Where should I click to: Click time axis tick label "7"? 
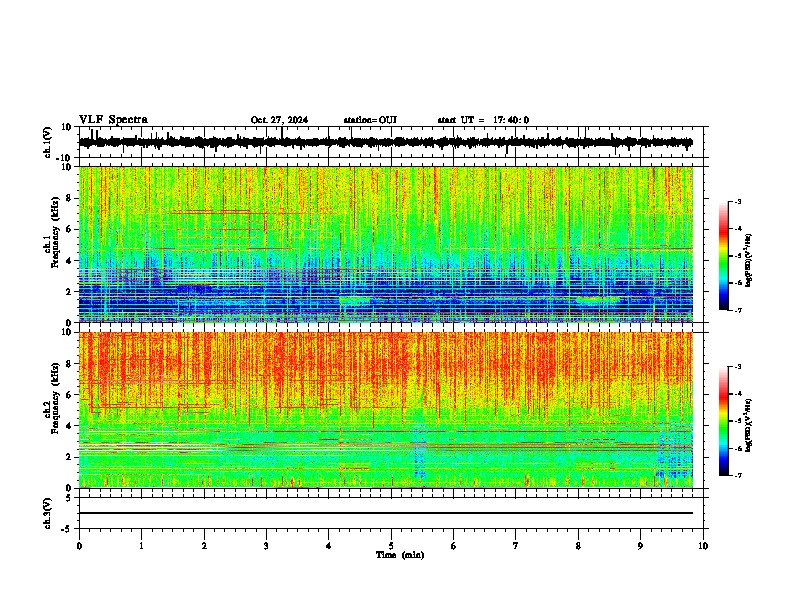click(516, 546)
